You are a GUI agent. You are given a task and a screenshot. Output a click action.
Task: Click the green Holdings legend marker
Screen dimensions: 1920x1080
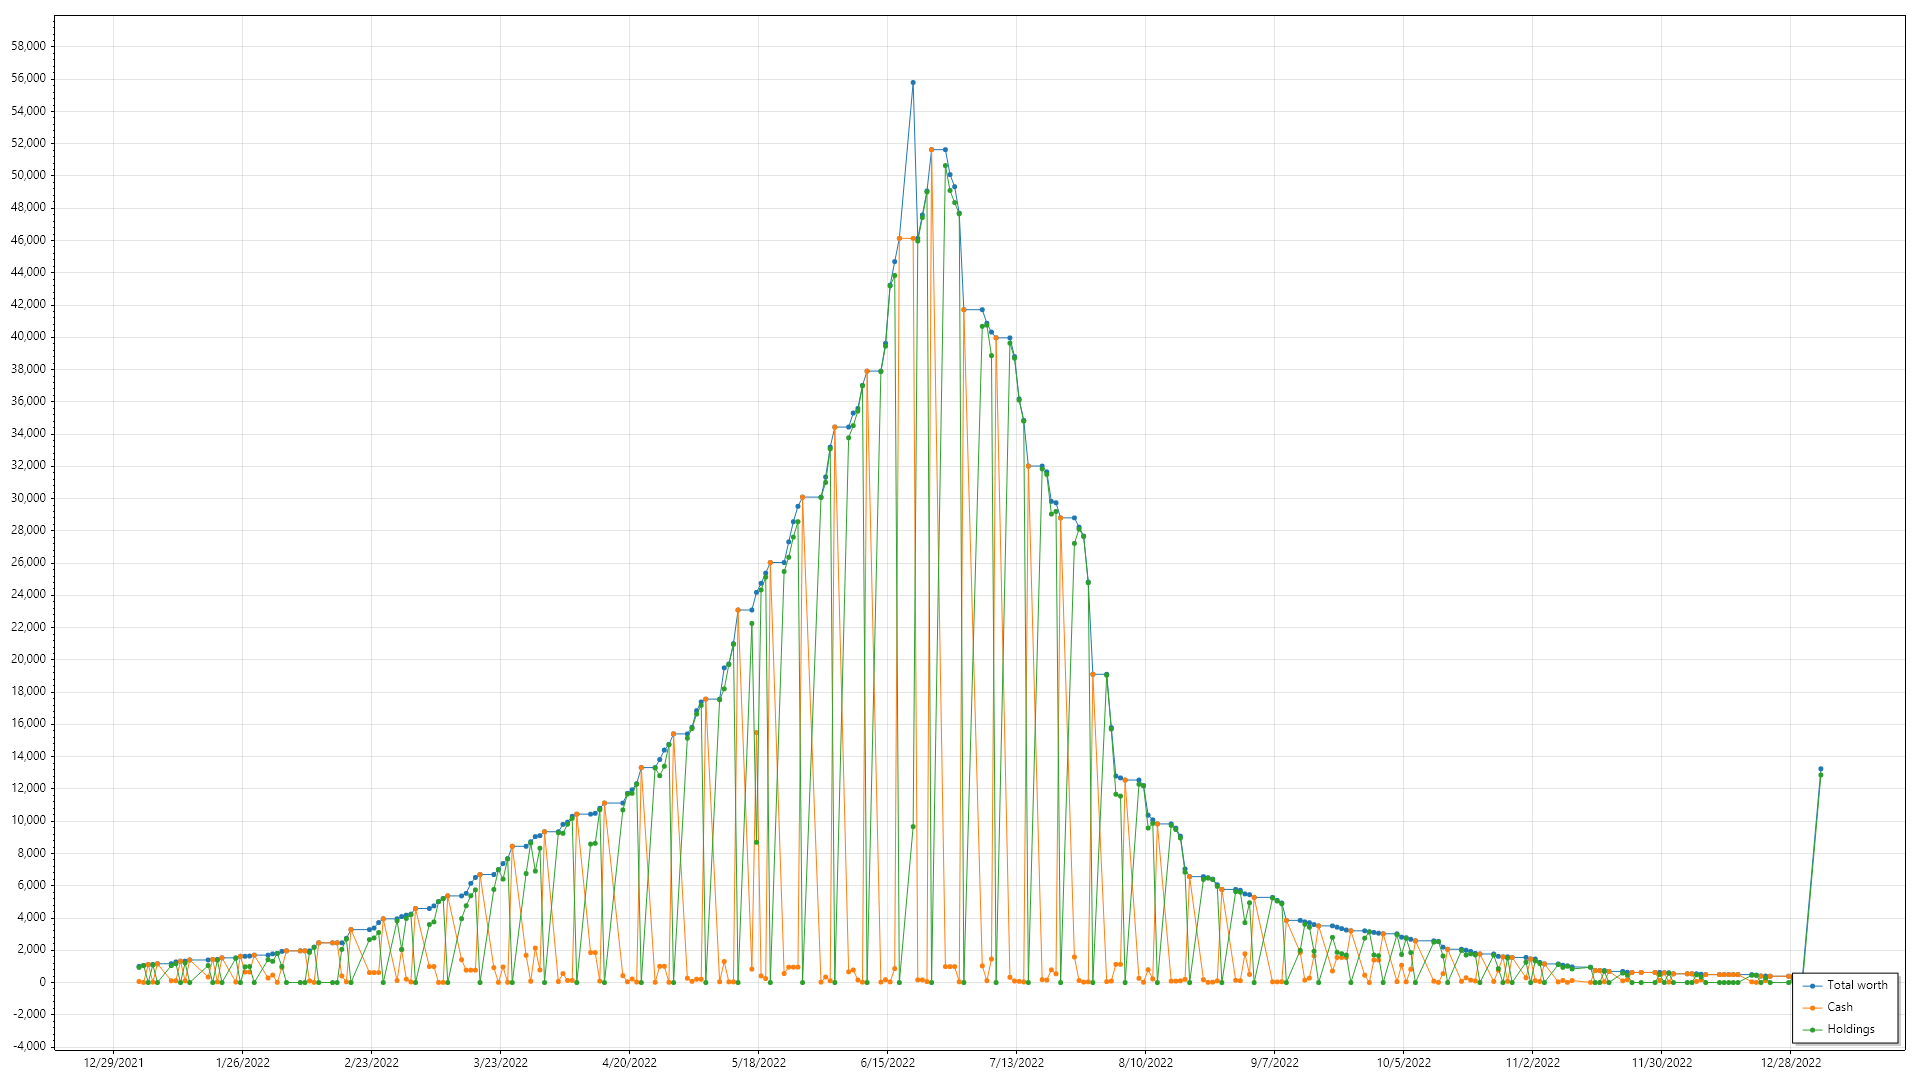click(x=1812, y=1030)
